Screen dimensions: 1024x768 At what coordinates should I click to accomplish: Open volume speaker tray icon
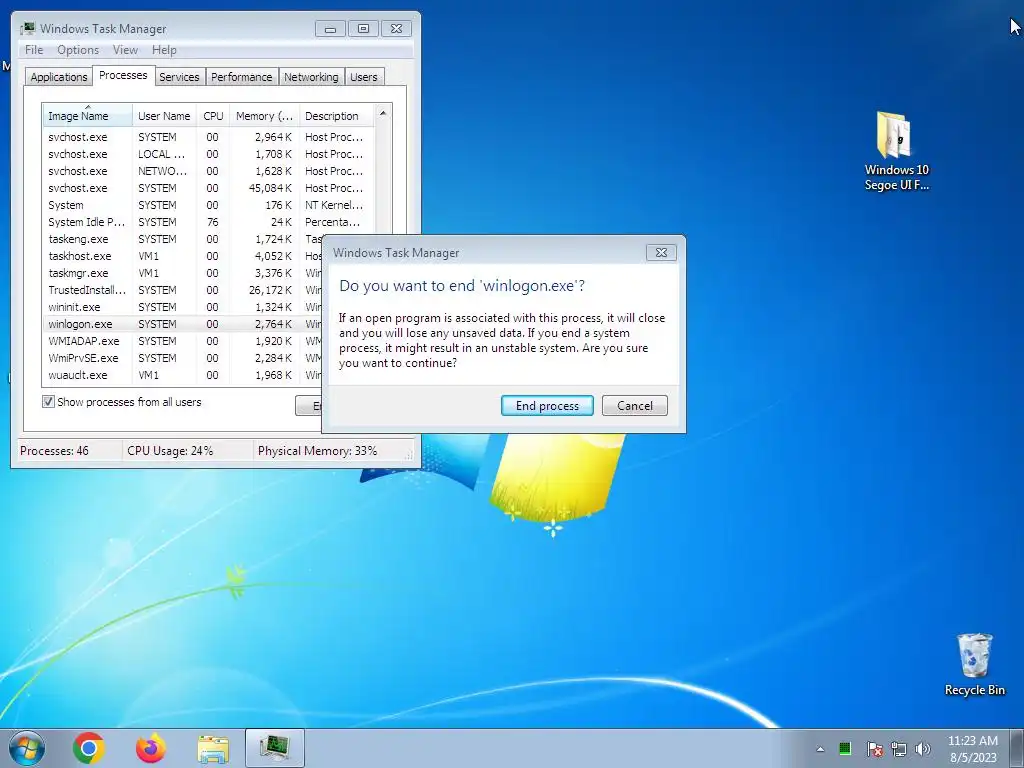pyautogui.click(x=923, y=749)
